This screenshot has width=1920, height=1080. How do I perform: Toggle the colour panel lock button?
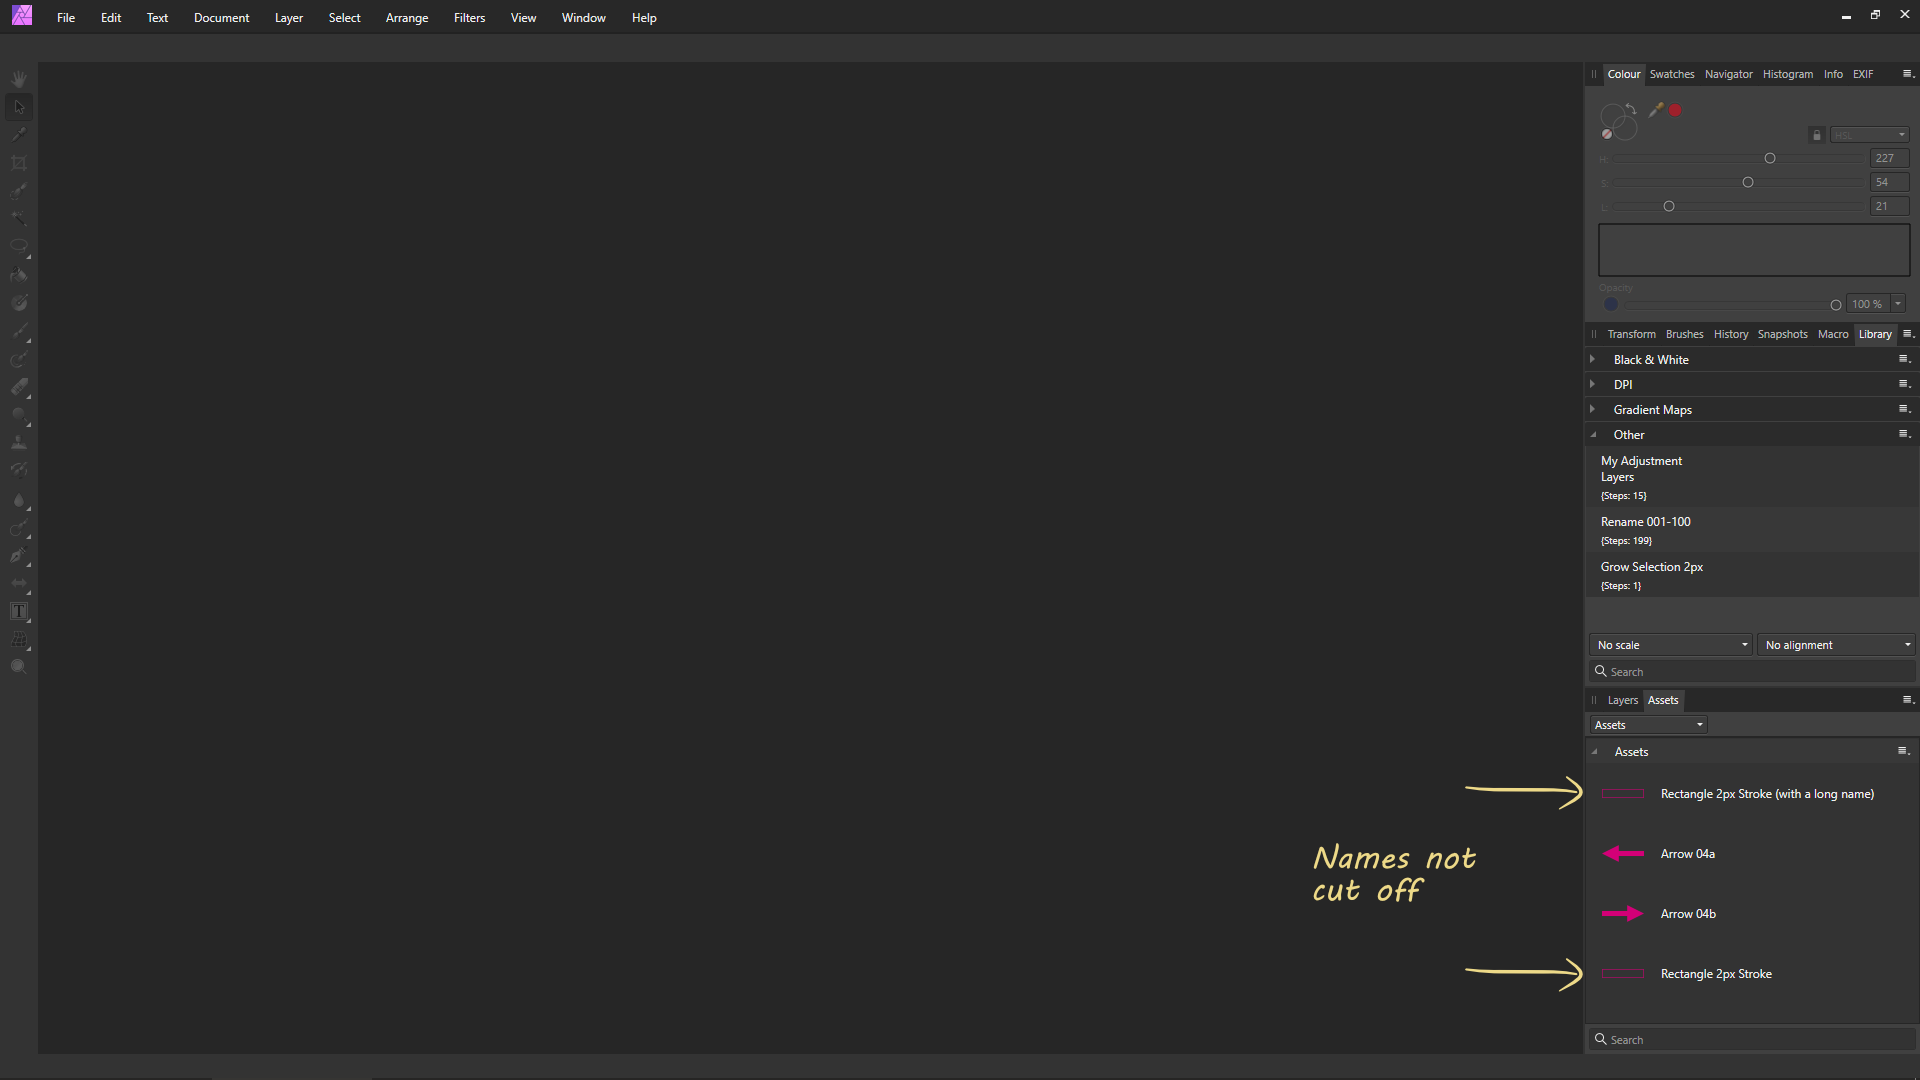1817,135
